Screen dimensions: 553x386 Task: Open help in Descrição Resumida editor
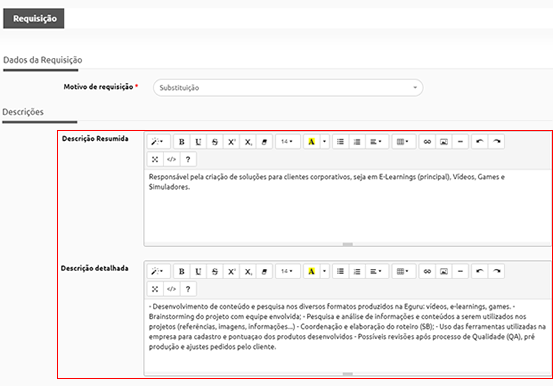tap(188, 159)
